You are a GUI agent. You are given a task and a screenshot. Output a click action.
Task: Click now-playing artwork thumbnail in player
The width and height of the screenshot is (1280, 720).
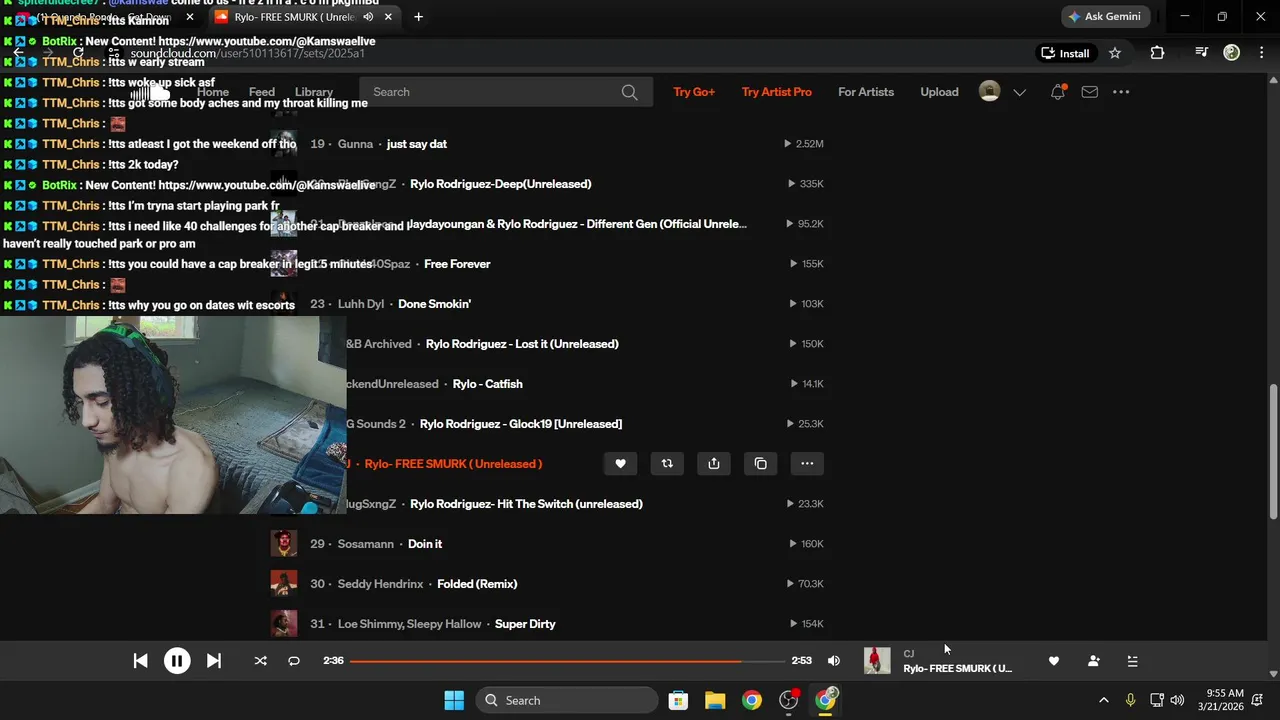tap(877, 661)
